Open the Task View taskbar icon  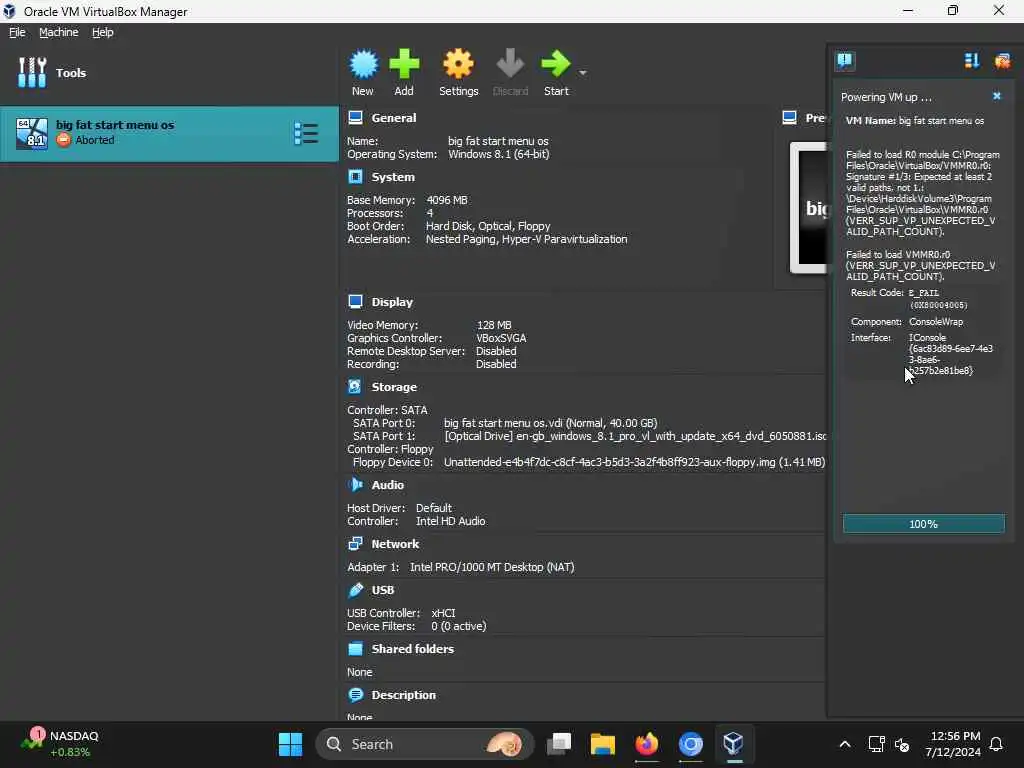[x=559, y=744]
